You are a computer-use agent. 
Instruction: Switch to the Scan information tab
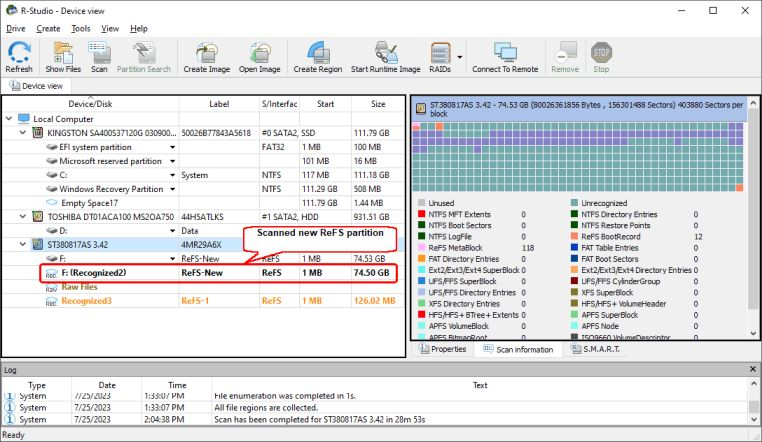coord(518,349)
